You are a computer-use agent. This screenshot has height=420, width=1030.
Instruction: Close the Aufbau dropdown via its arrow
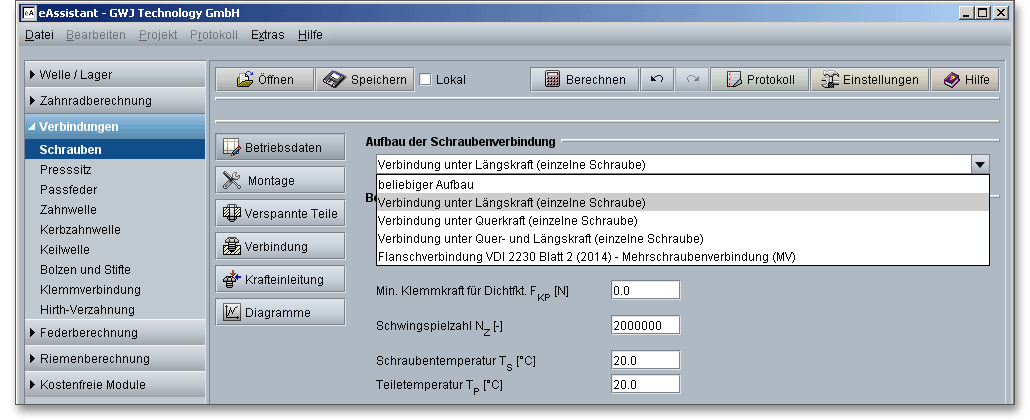pos(980,164)
